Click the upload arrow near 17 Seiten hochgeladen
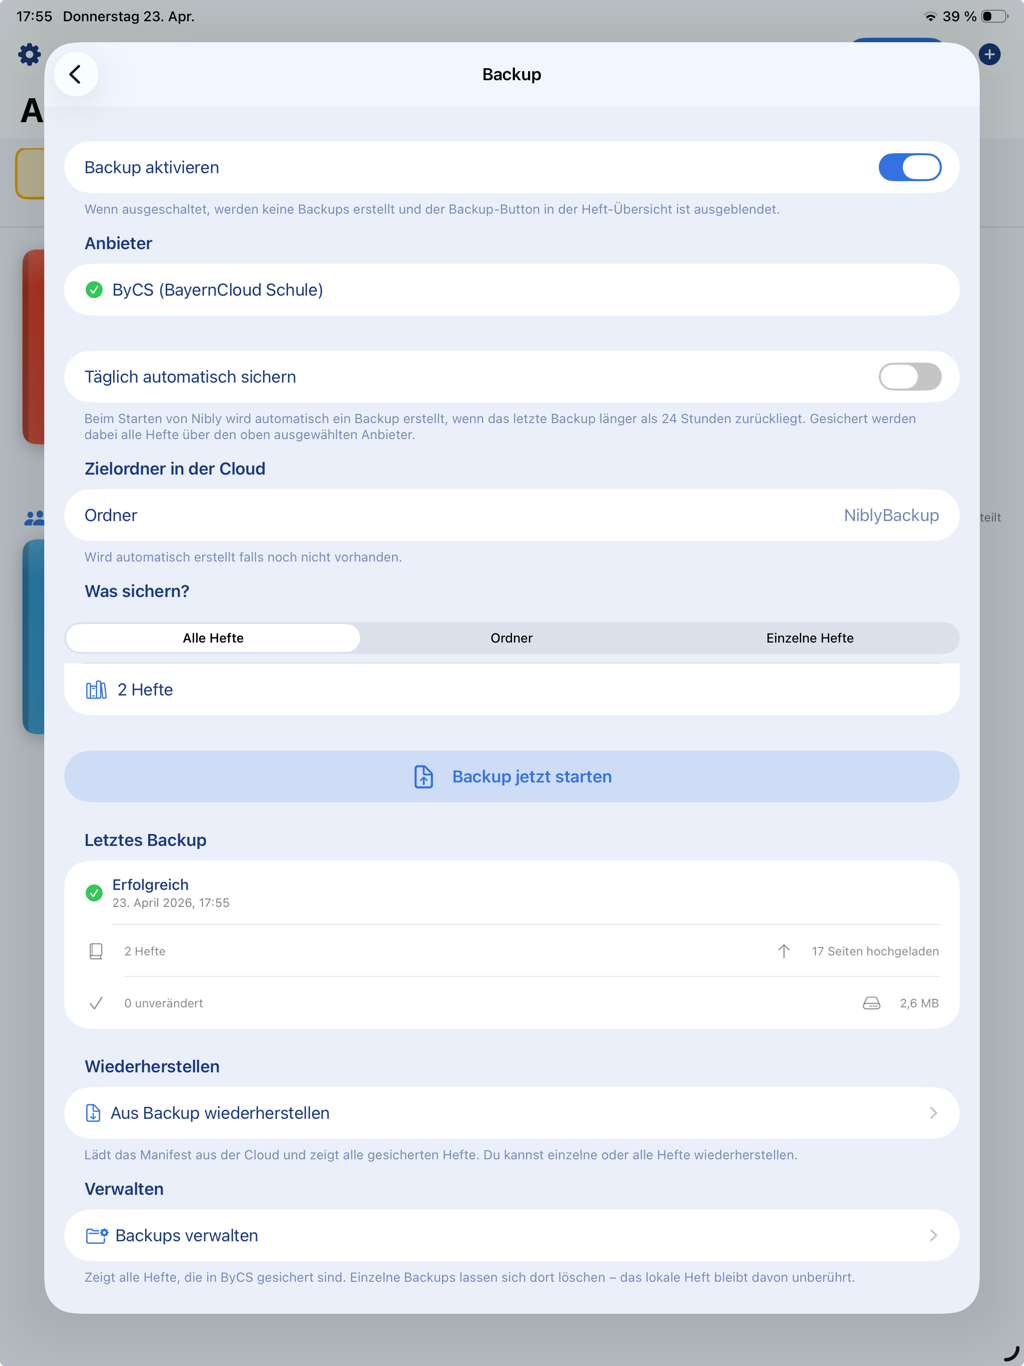The image size is (1024, 1366). coord(784,951)
